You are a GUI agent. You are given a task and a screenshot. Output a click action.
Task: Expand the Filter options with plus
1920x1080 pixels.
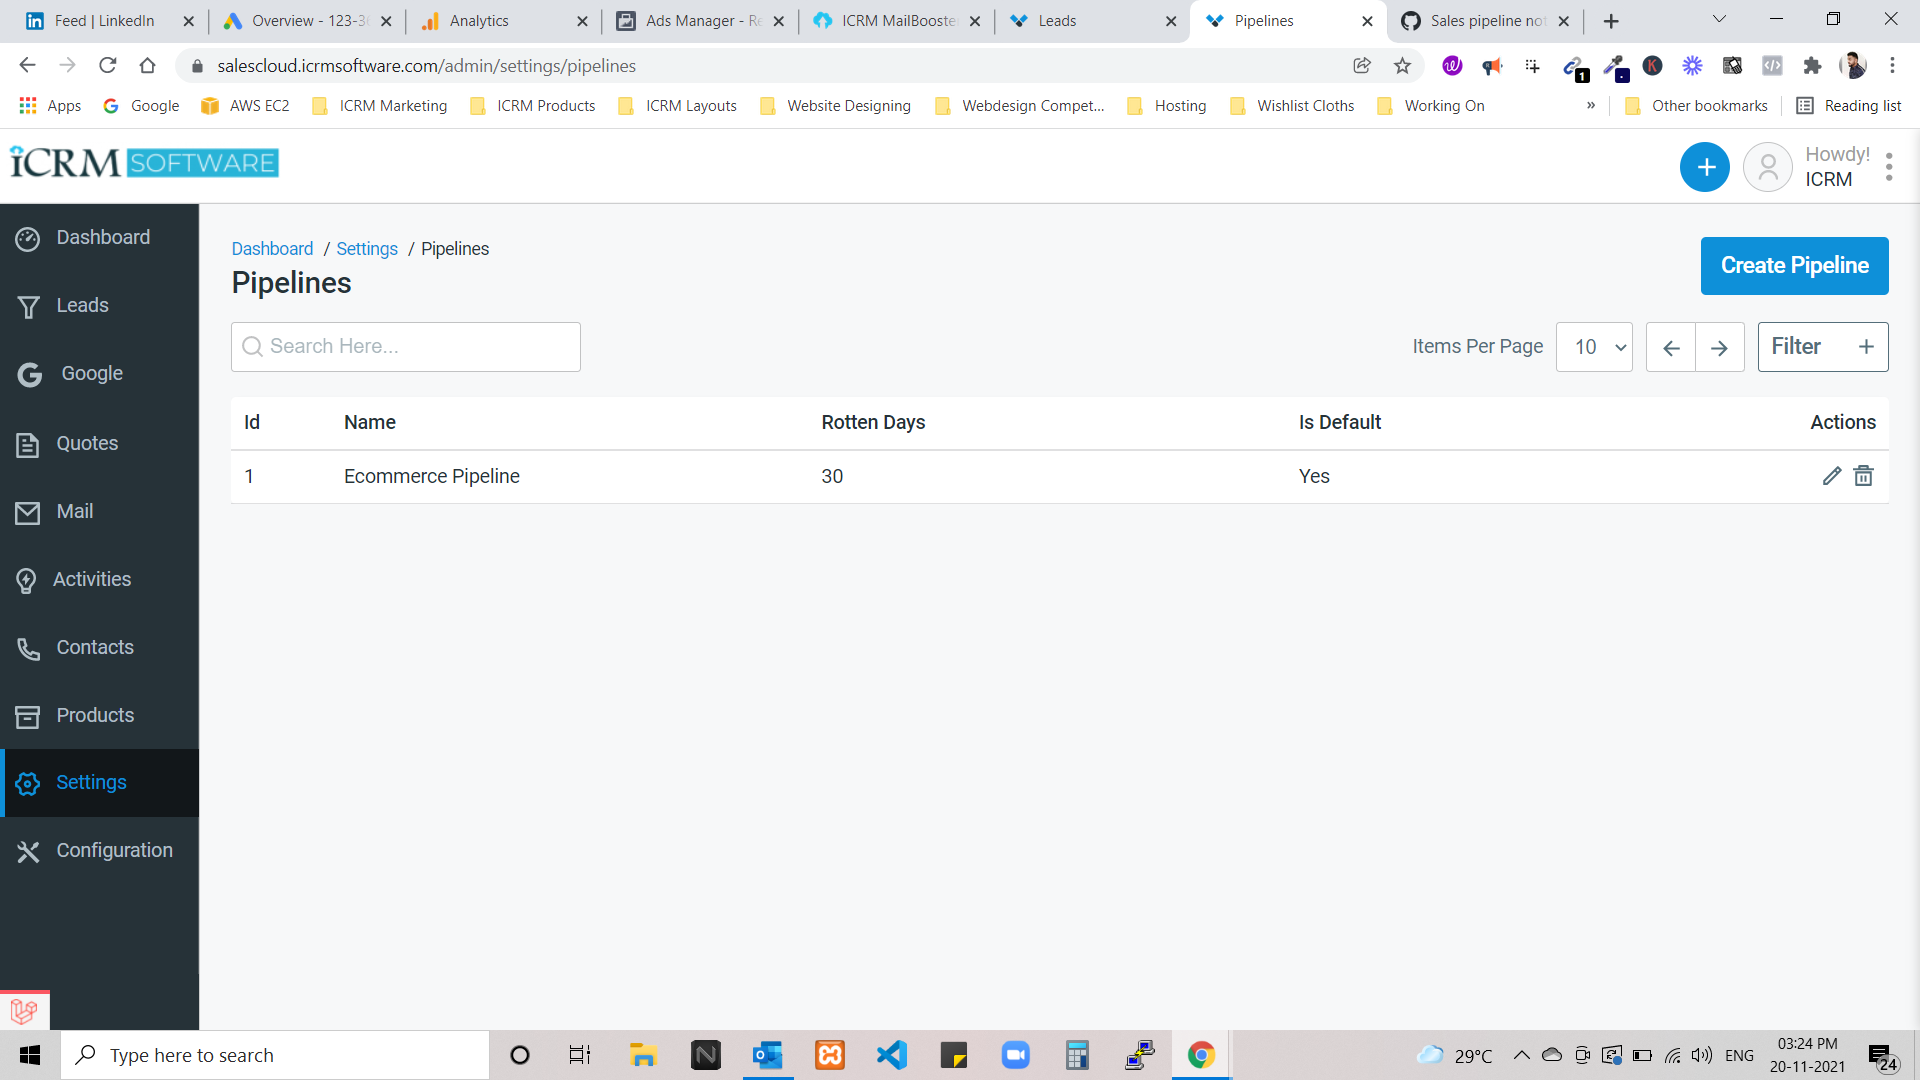[x=1866, y=347]
